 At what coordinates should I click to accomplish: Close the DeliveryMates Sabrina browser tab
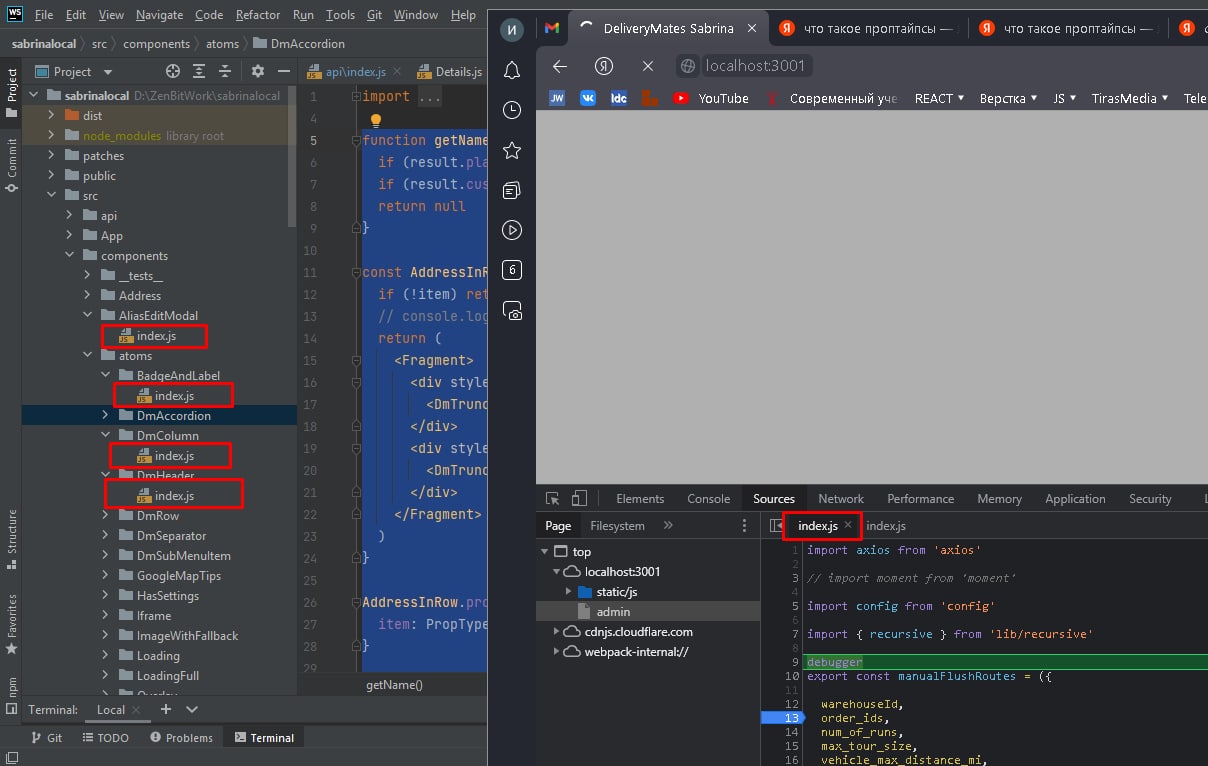753,28
